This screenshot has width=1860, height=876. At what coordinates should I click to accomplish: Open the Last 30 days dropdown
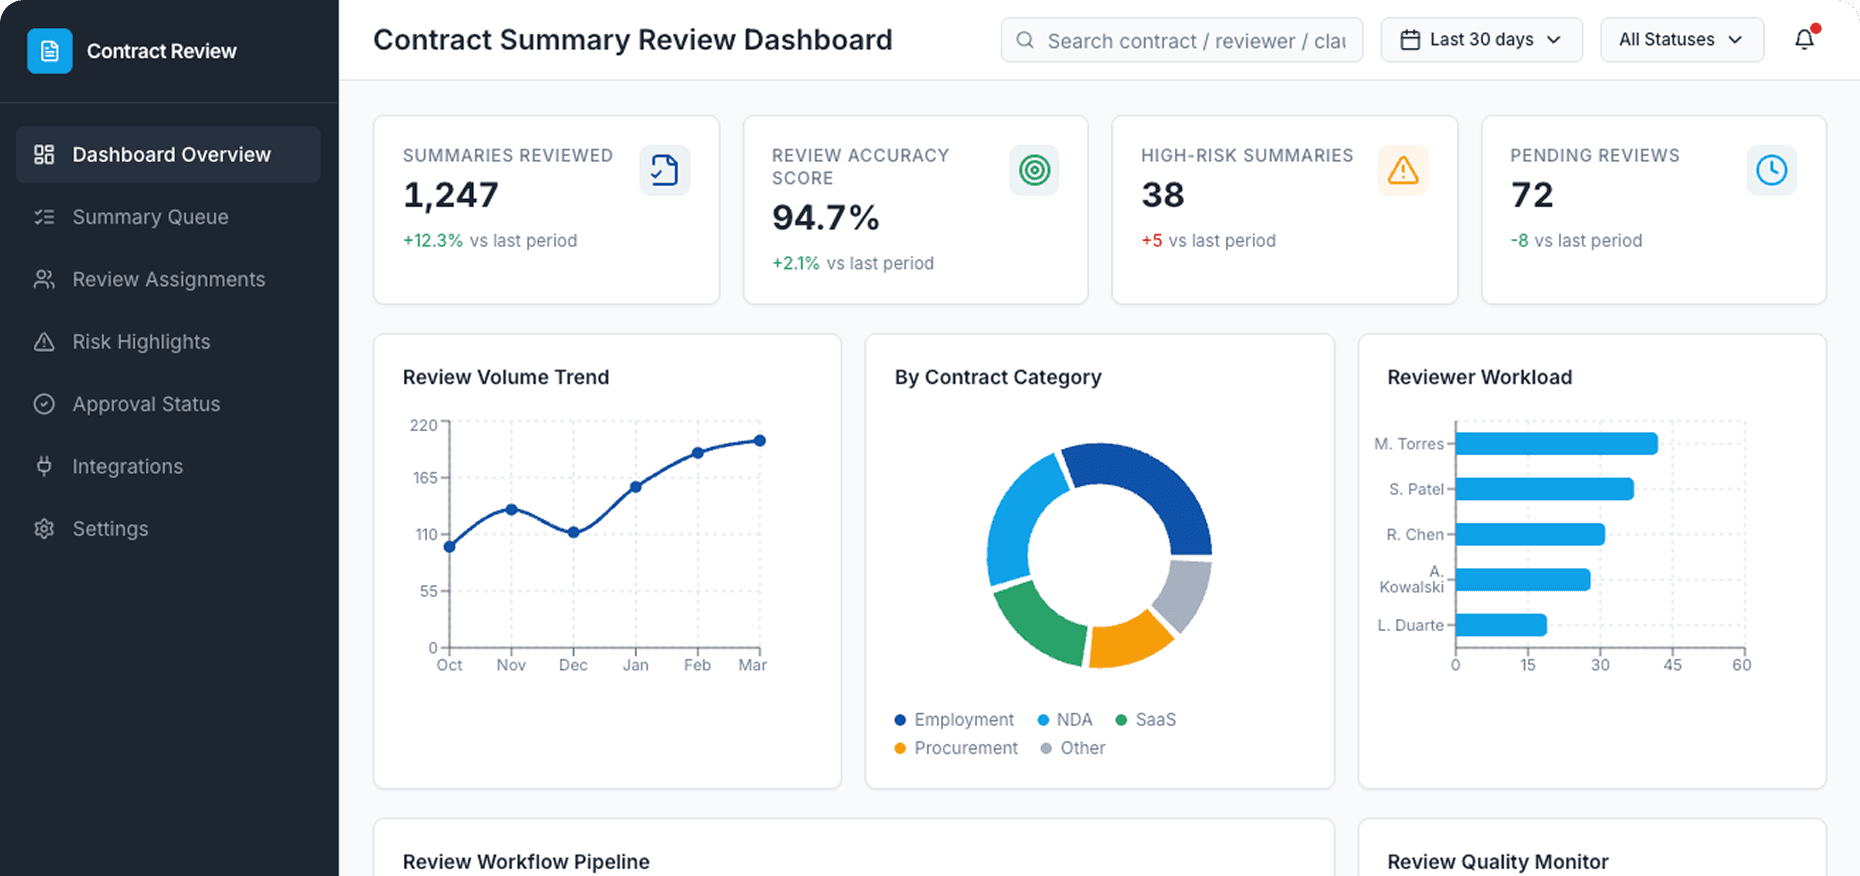tap(1481, 40)
